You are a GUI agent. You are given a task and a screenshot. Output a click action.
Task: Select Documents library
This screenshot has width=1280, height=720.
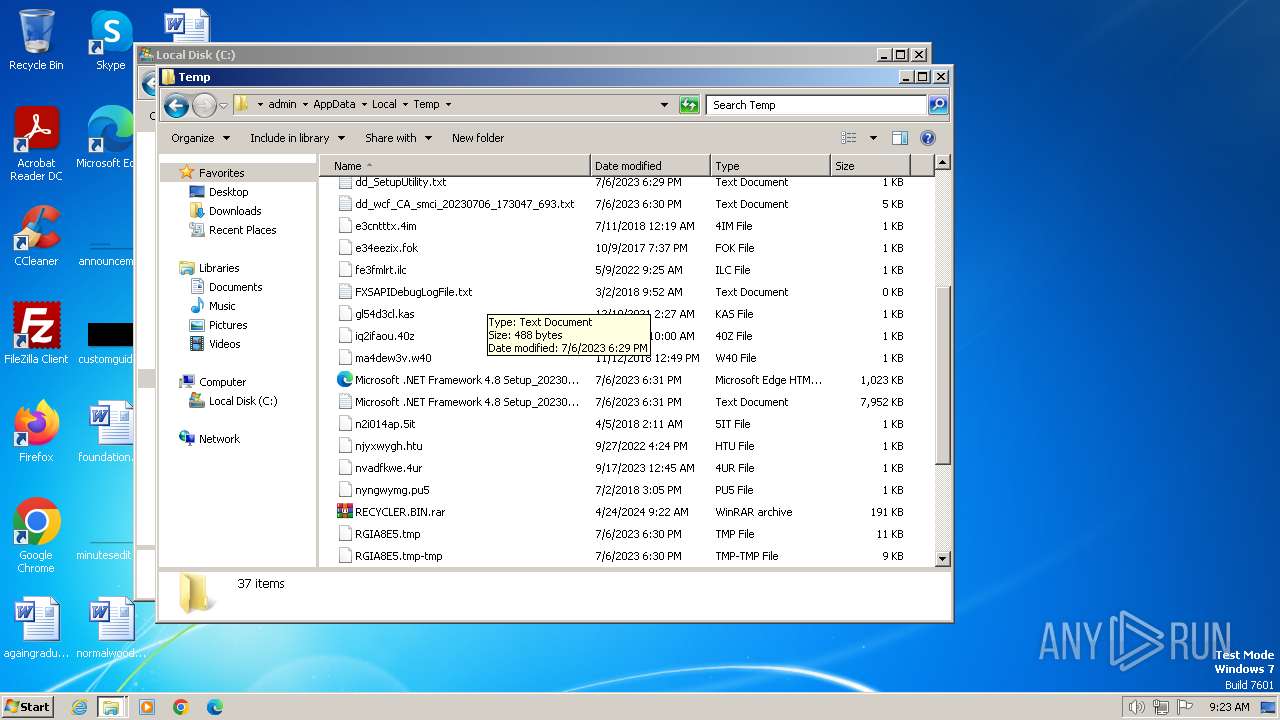pos(235,287)
